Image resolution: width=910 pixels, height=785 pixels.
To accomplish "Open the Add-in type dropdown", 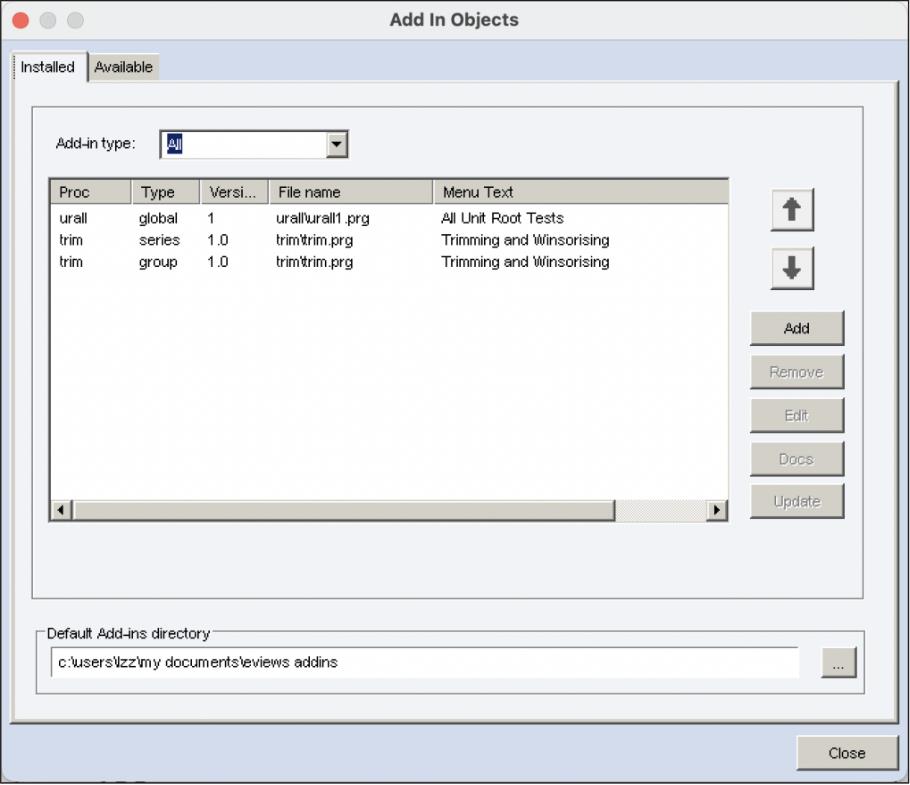I will point(338,144).
